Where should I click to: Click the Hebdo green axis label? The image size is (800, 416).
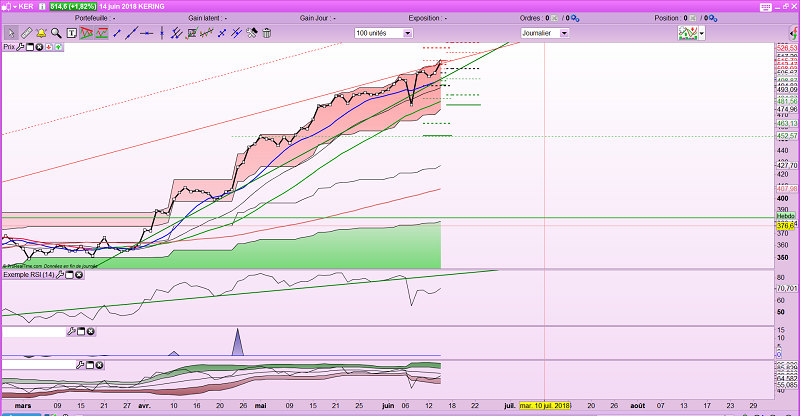tap(786, 216)
